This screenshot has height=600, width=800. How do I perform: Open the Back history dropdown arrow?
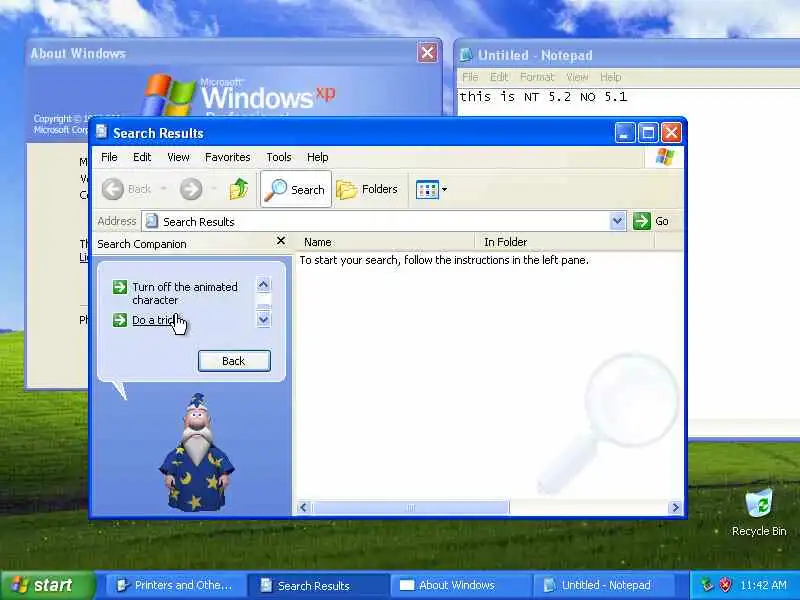(x=163, y=189)
